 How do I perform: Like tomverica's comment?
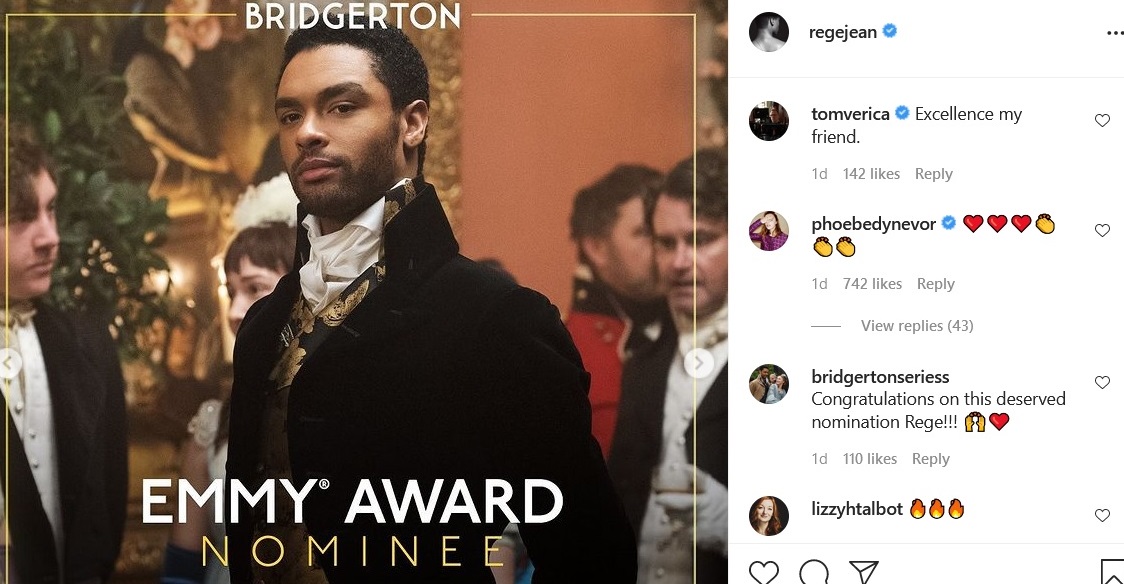pos(1102,120)
